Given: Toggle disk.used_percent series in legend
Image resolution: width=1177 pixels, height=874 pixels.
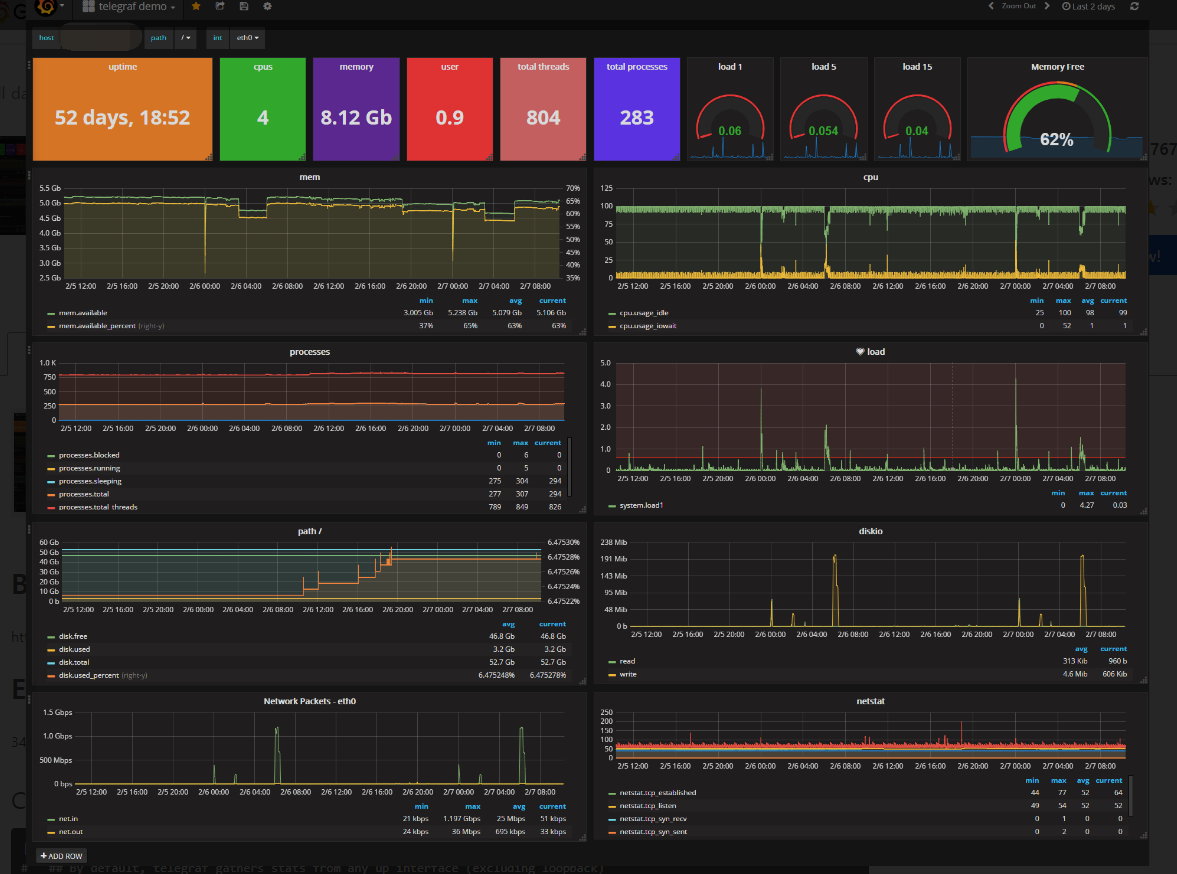Looking at the screenshot, I should pyautogui.click(x=89, y=676).
